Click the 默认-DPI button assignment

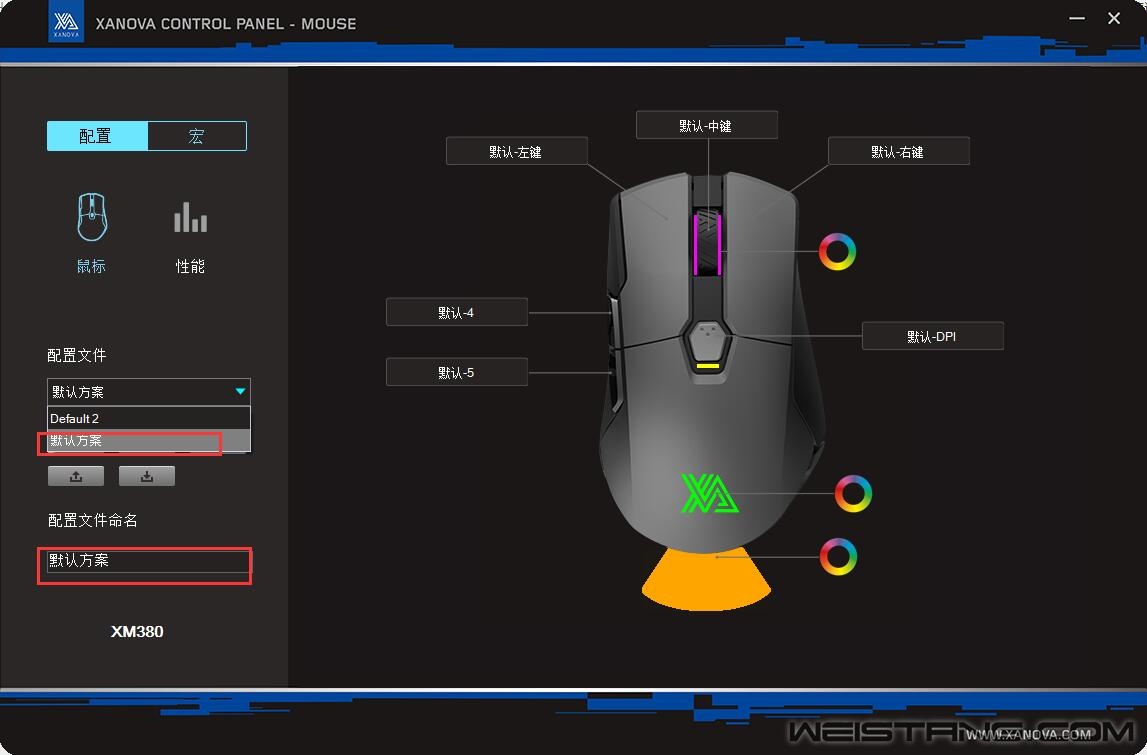(x=932, y=337)
